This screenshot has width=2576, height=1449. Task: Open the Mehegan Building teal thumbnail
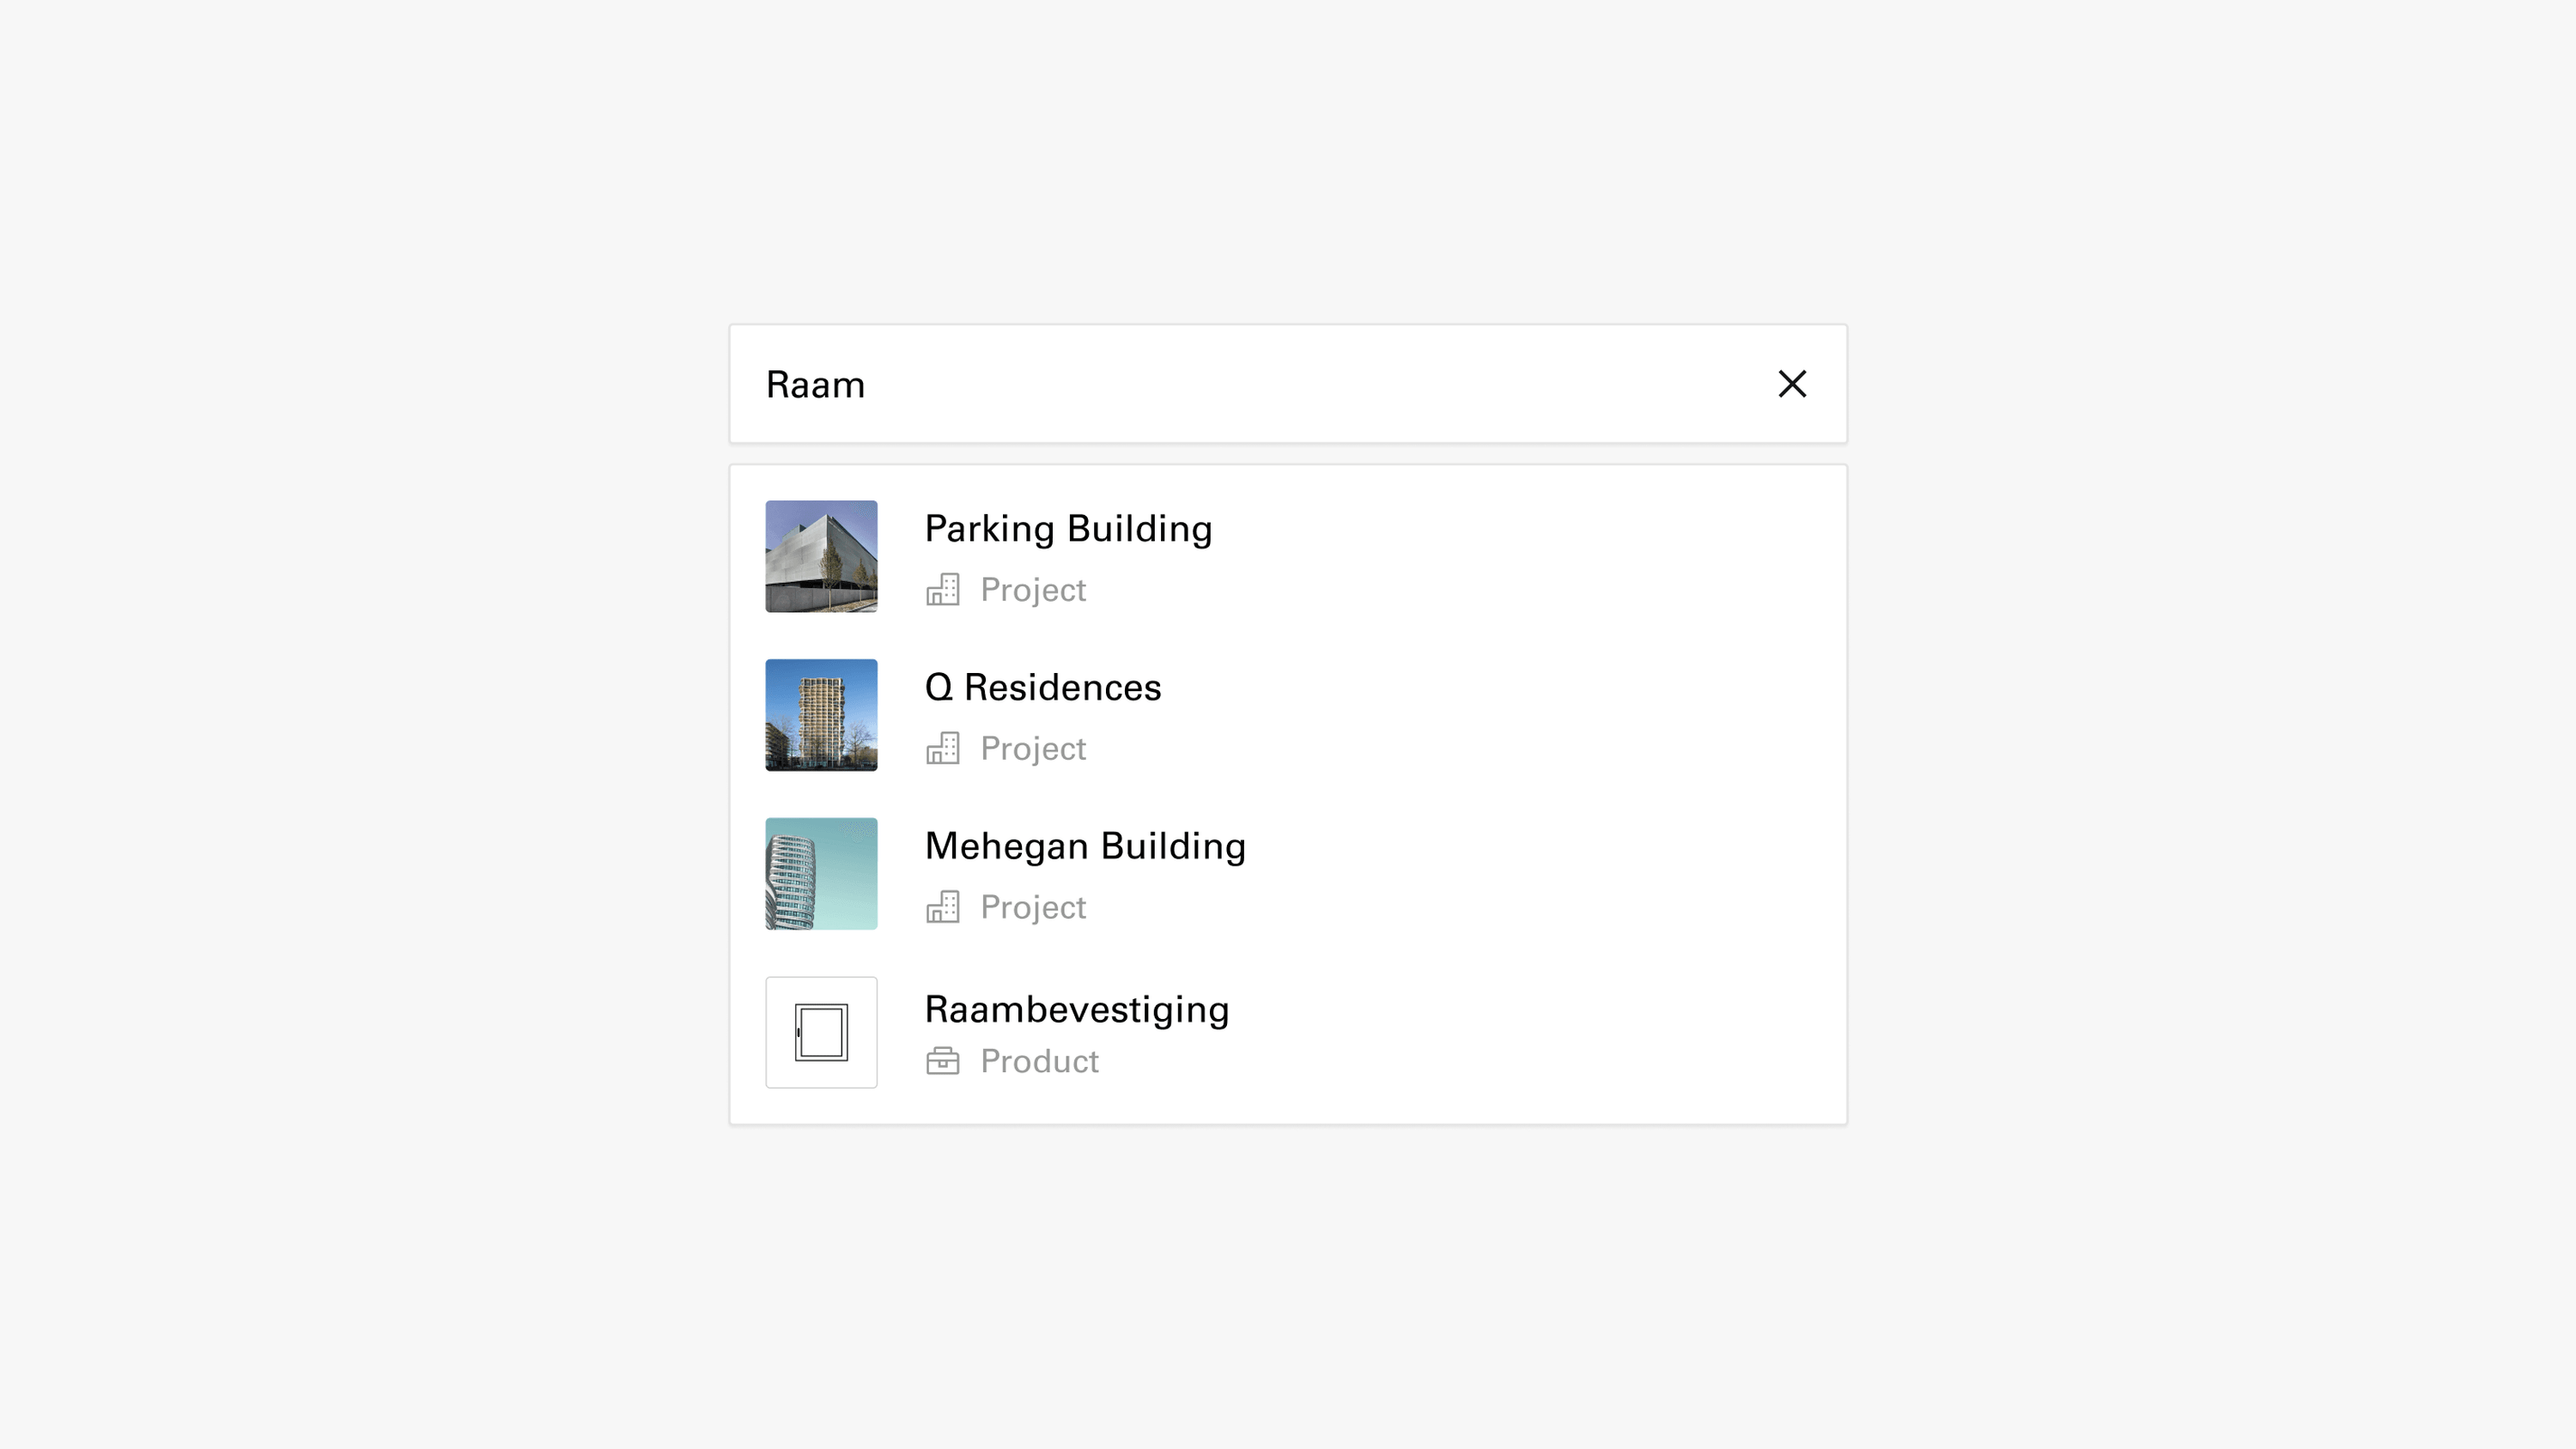821,874
